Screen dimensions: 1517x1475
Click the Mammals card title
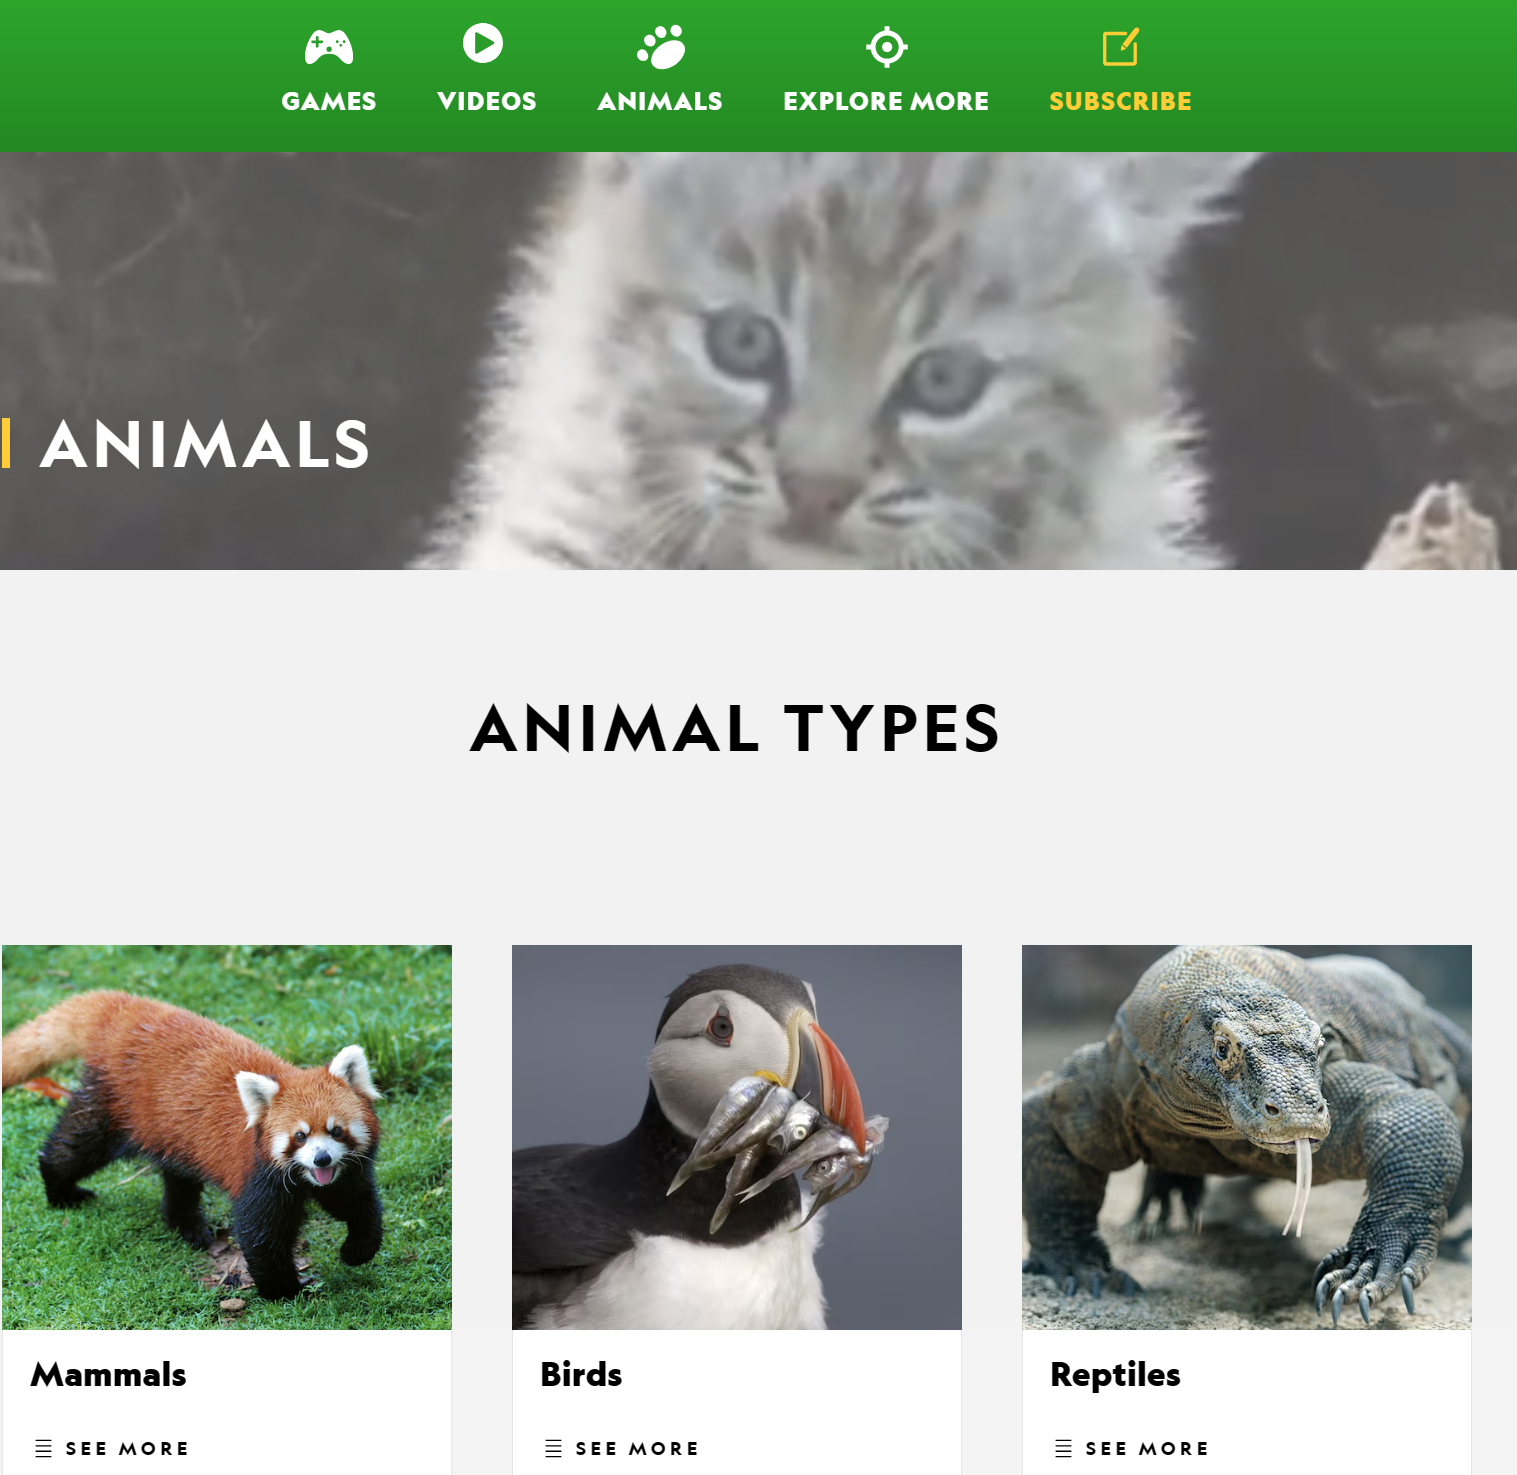click(109, 1375)
